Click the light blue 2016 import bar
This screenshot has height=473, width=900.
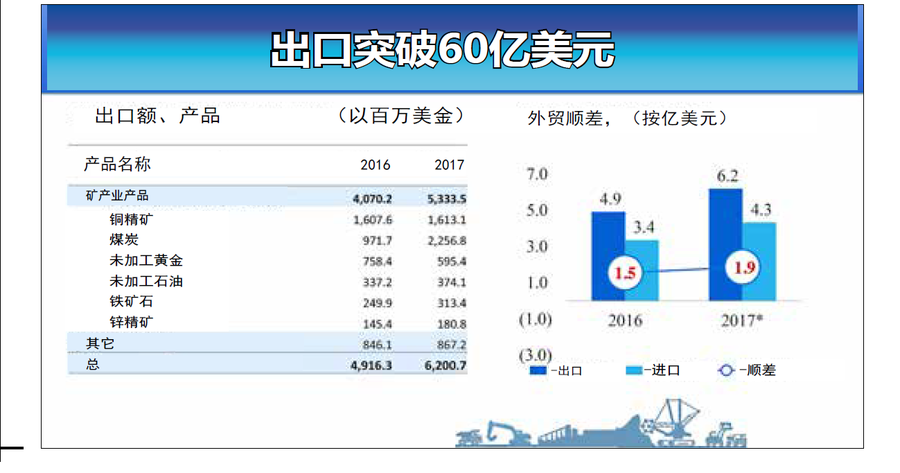pyautogui.click(x=642, y=270)
